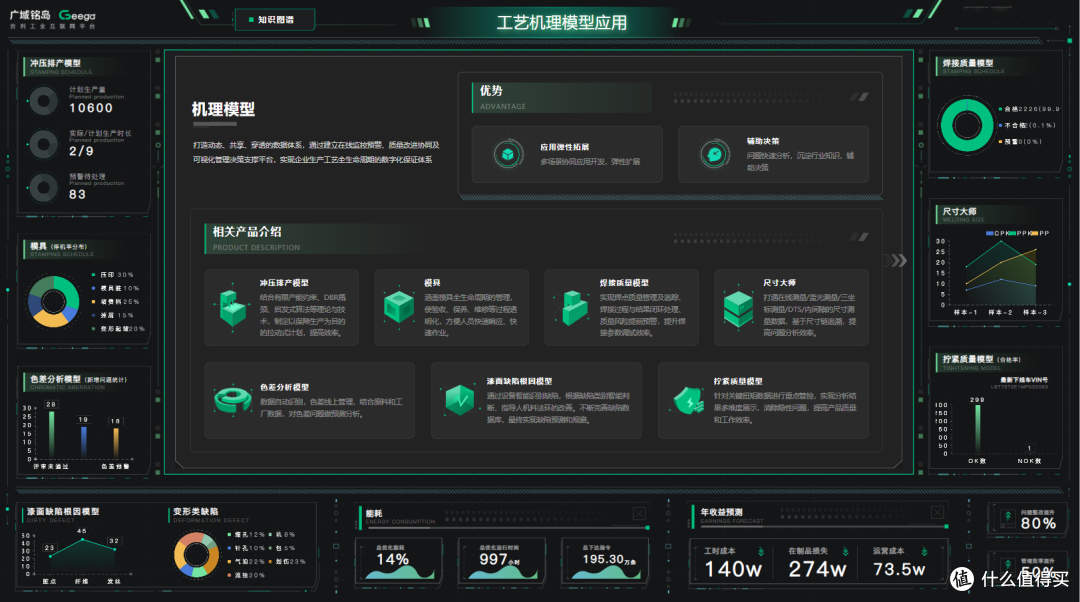Select the 辅助决策 advantage card
Viewport: 1080px width, 602px height.
773,154
